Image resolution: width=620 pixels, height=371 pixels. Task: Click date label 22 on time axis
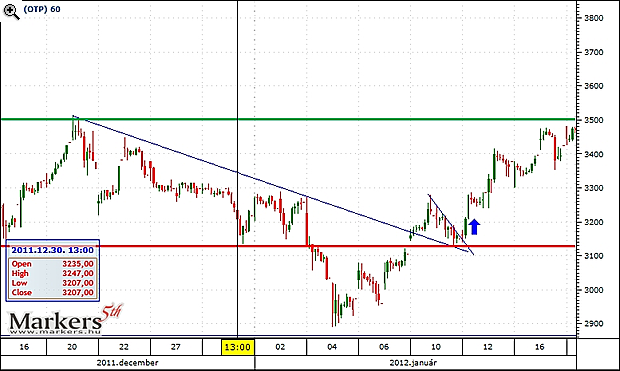coord(124,347)
